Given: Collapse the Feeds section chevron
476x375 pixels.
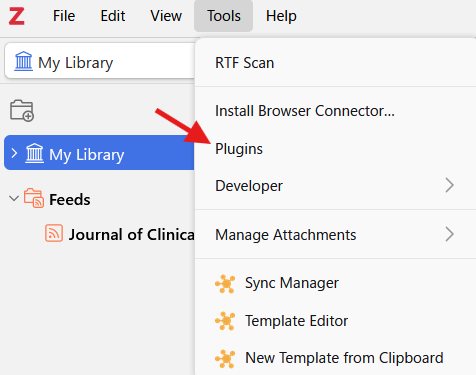Looking at the screenshot, I should (14, 199).
